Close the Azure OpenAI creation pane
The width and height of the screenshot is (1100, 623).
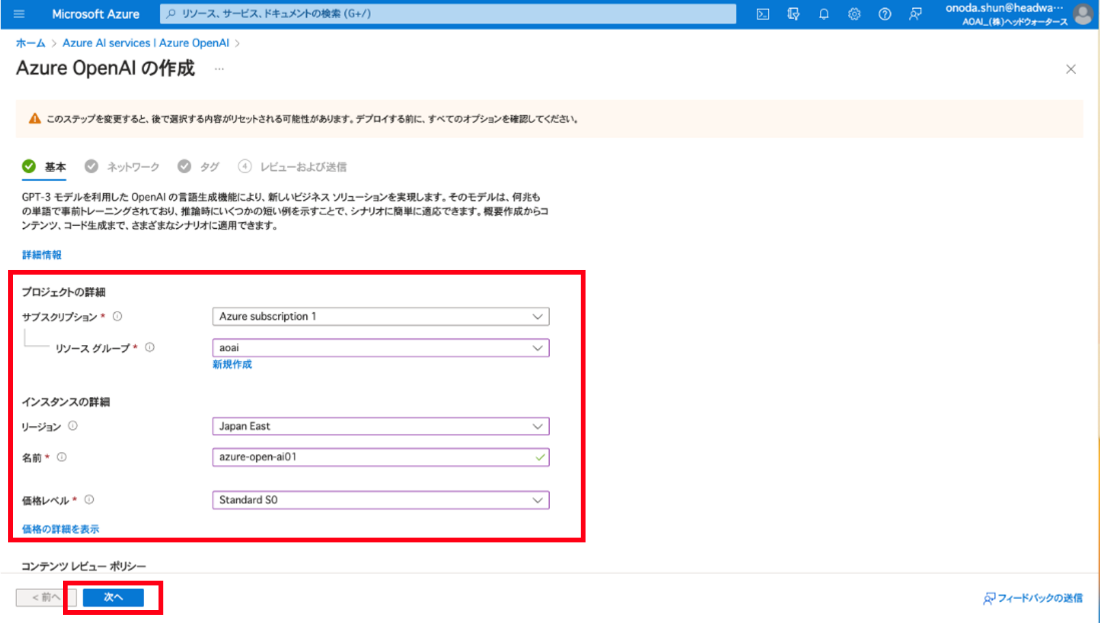[1071, 69]
